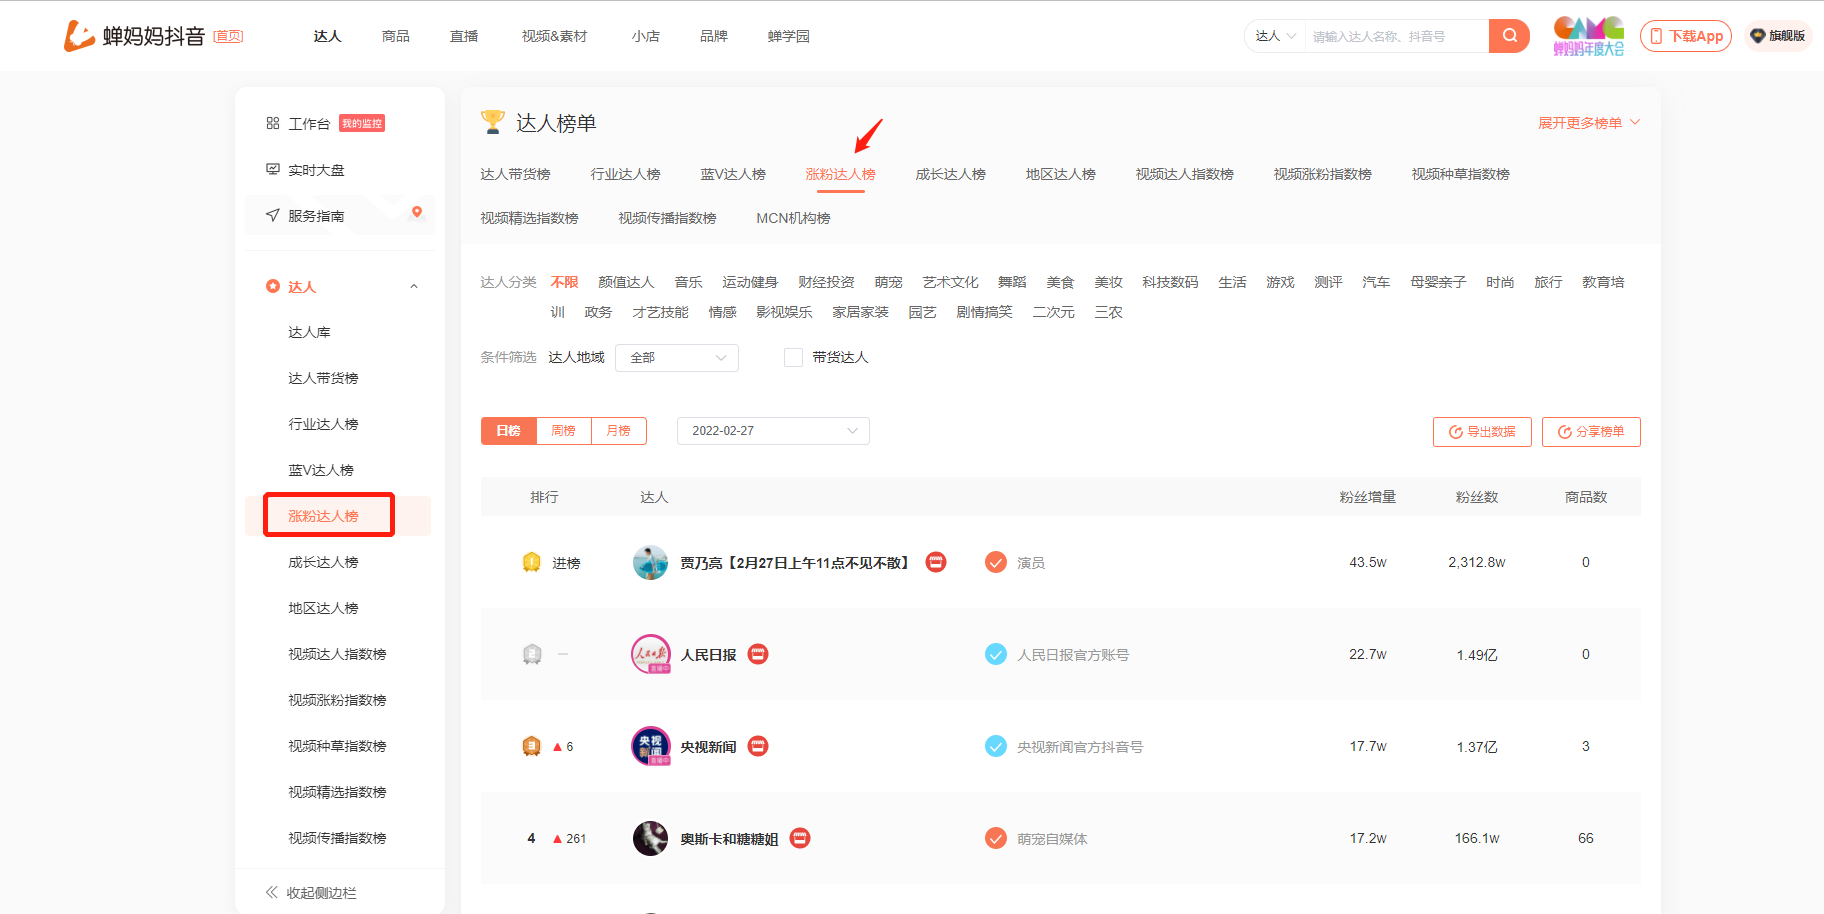Click the orange search magnifier button
Screen dimensions: 1824x914
(x=1509, y=36)
